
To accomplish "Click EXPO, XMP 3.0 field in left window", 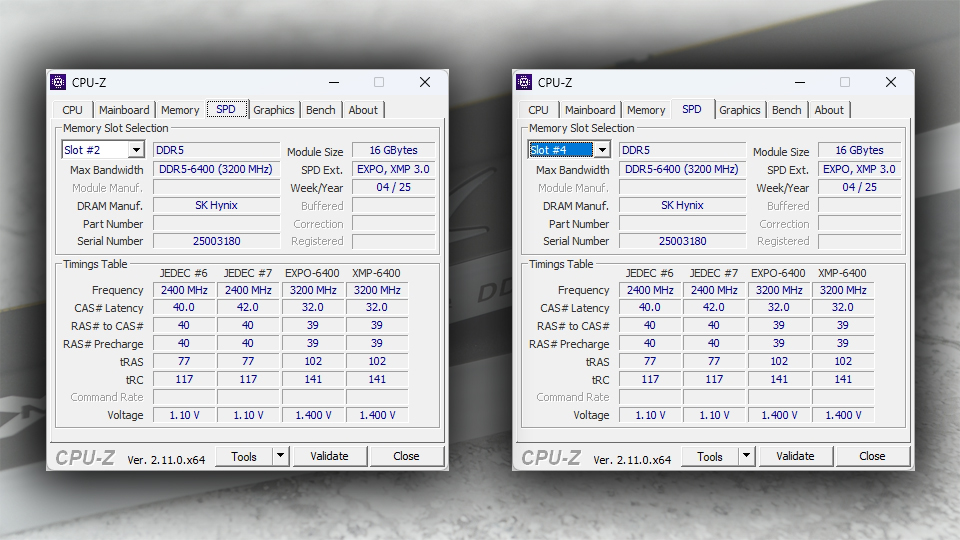I will (394, 169).
